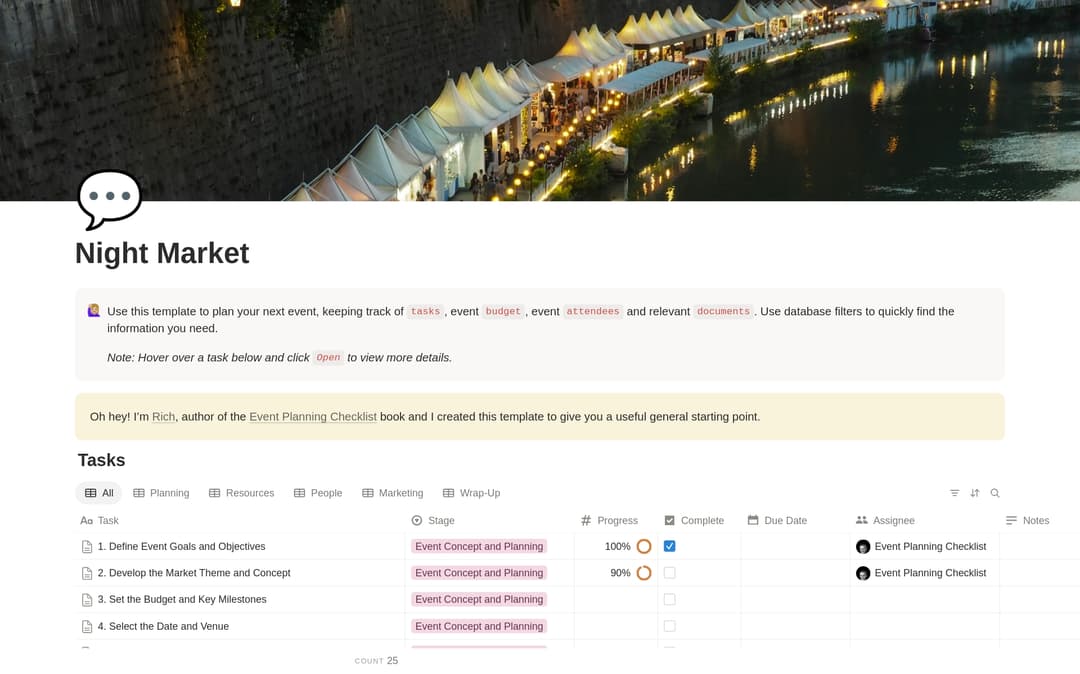Click the sort arrows icon
The height and width of the screenshot is (674, 1080).
[975, 493]
